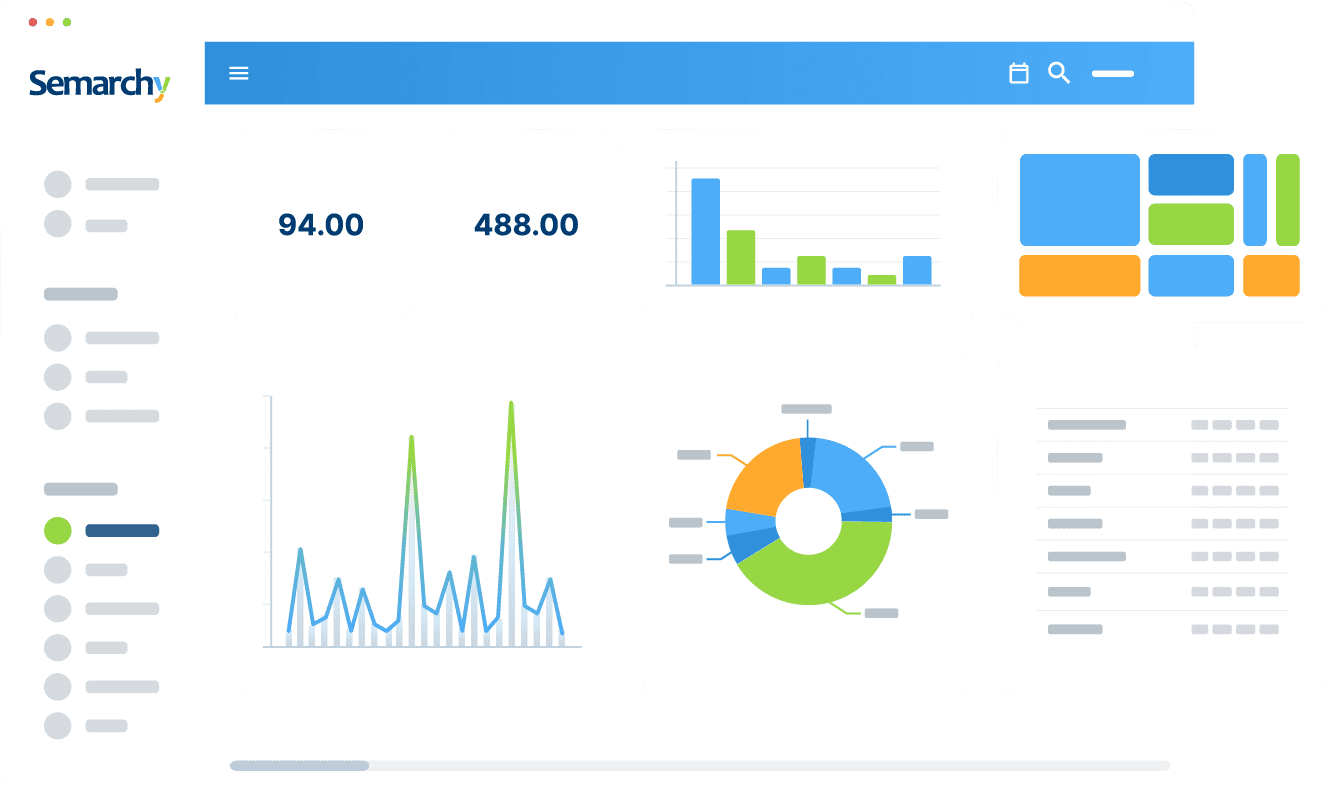The height and width of the screenshot is (788, 1330).
Task: Click the highest green peak in line chart
Action: tap(511, 404)
